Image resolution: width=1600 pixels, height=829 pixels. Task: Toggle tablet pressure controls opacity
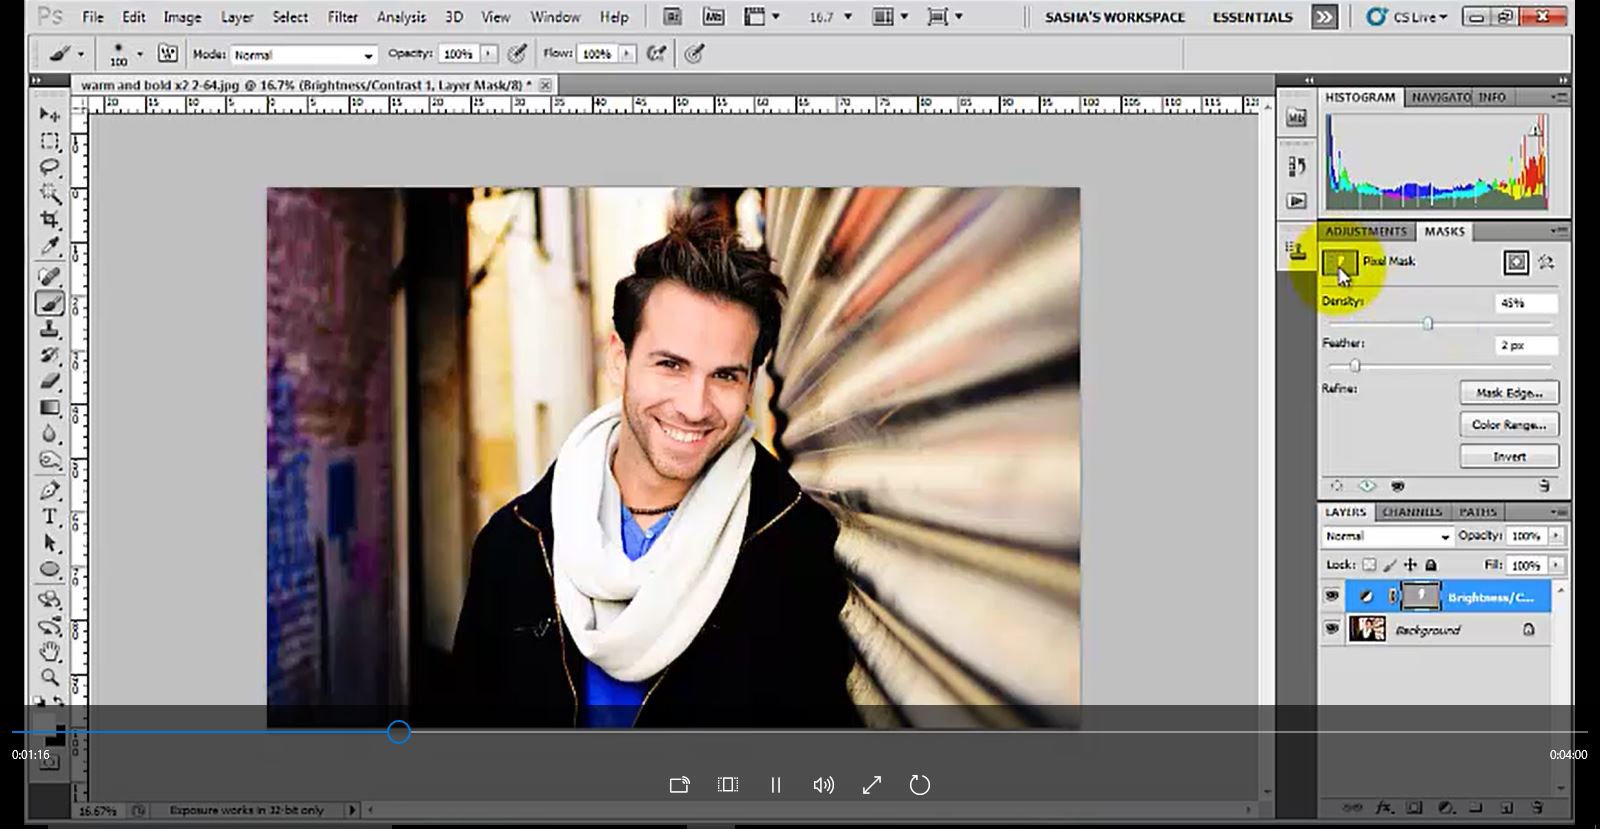tap(517, 54)
